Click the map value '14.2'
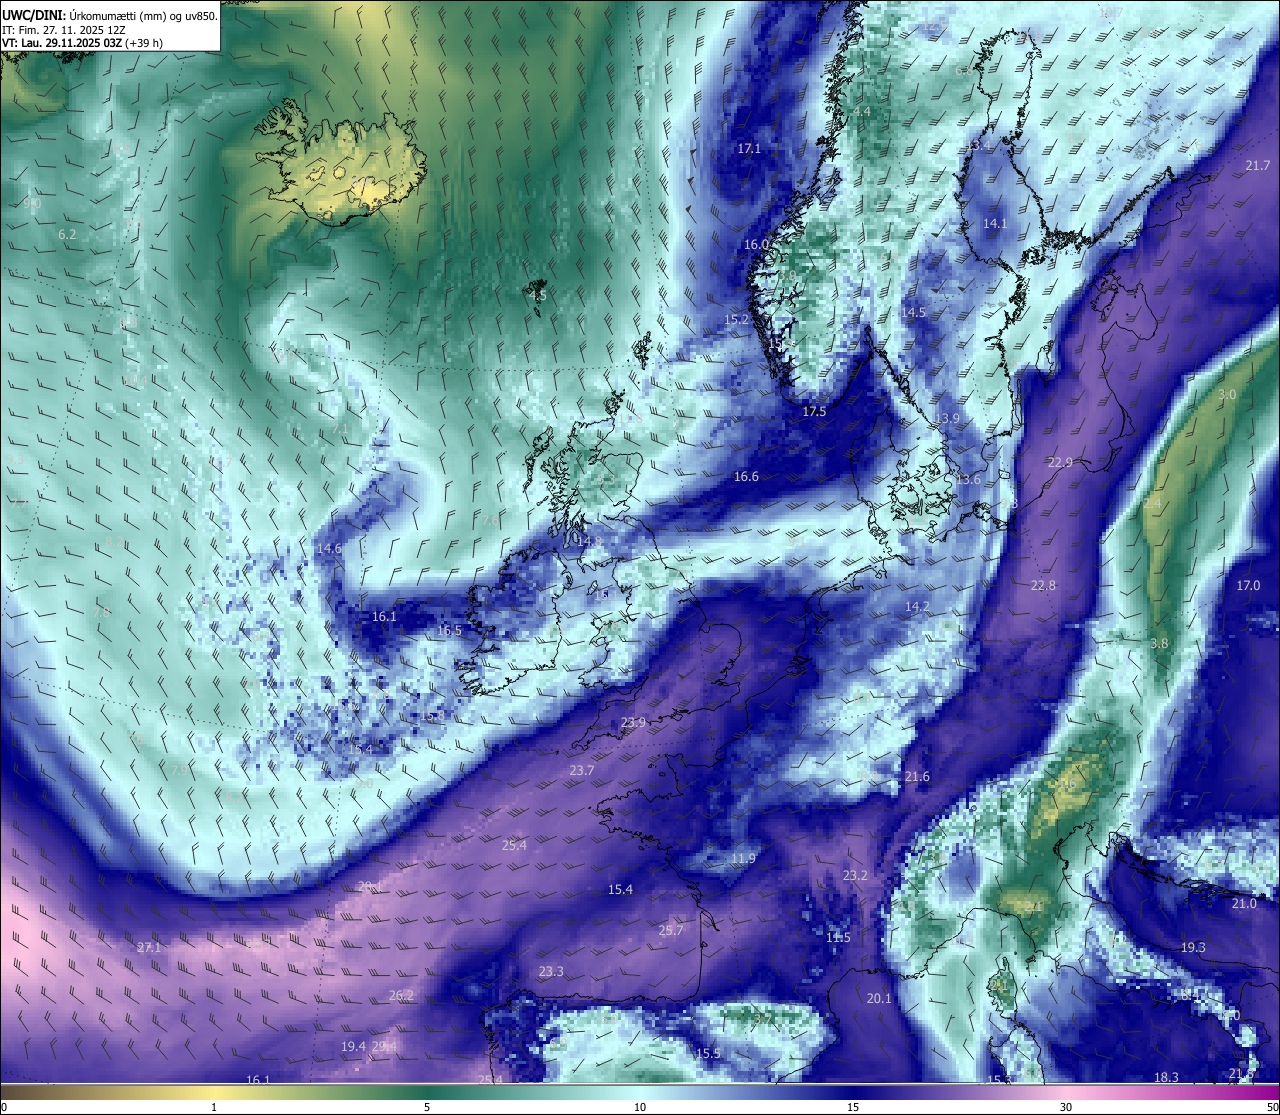 (917, 607)
